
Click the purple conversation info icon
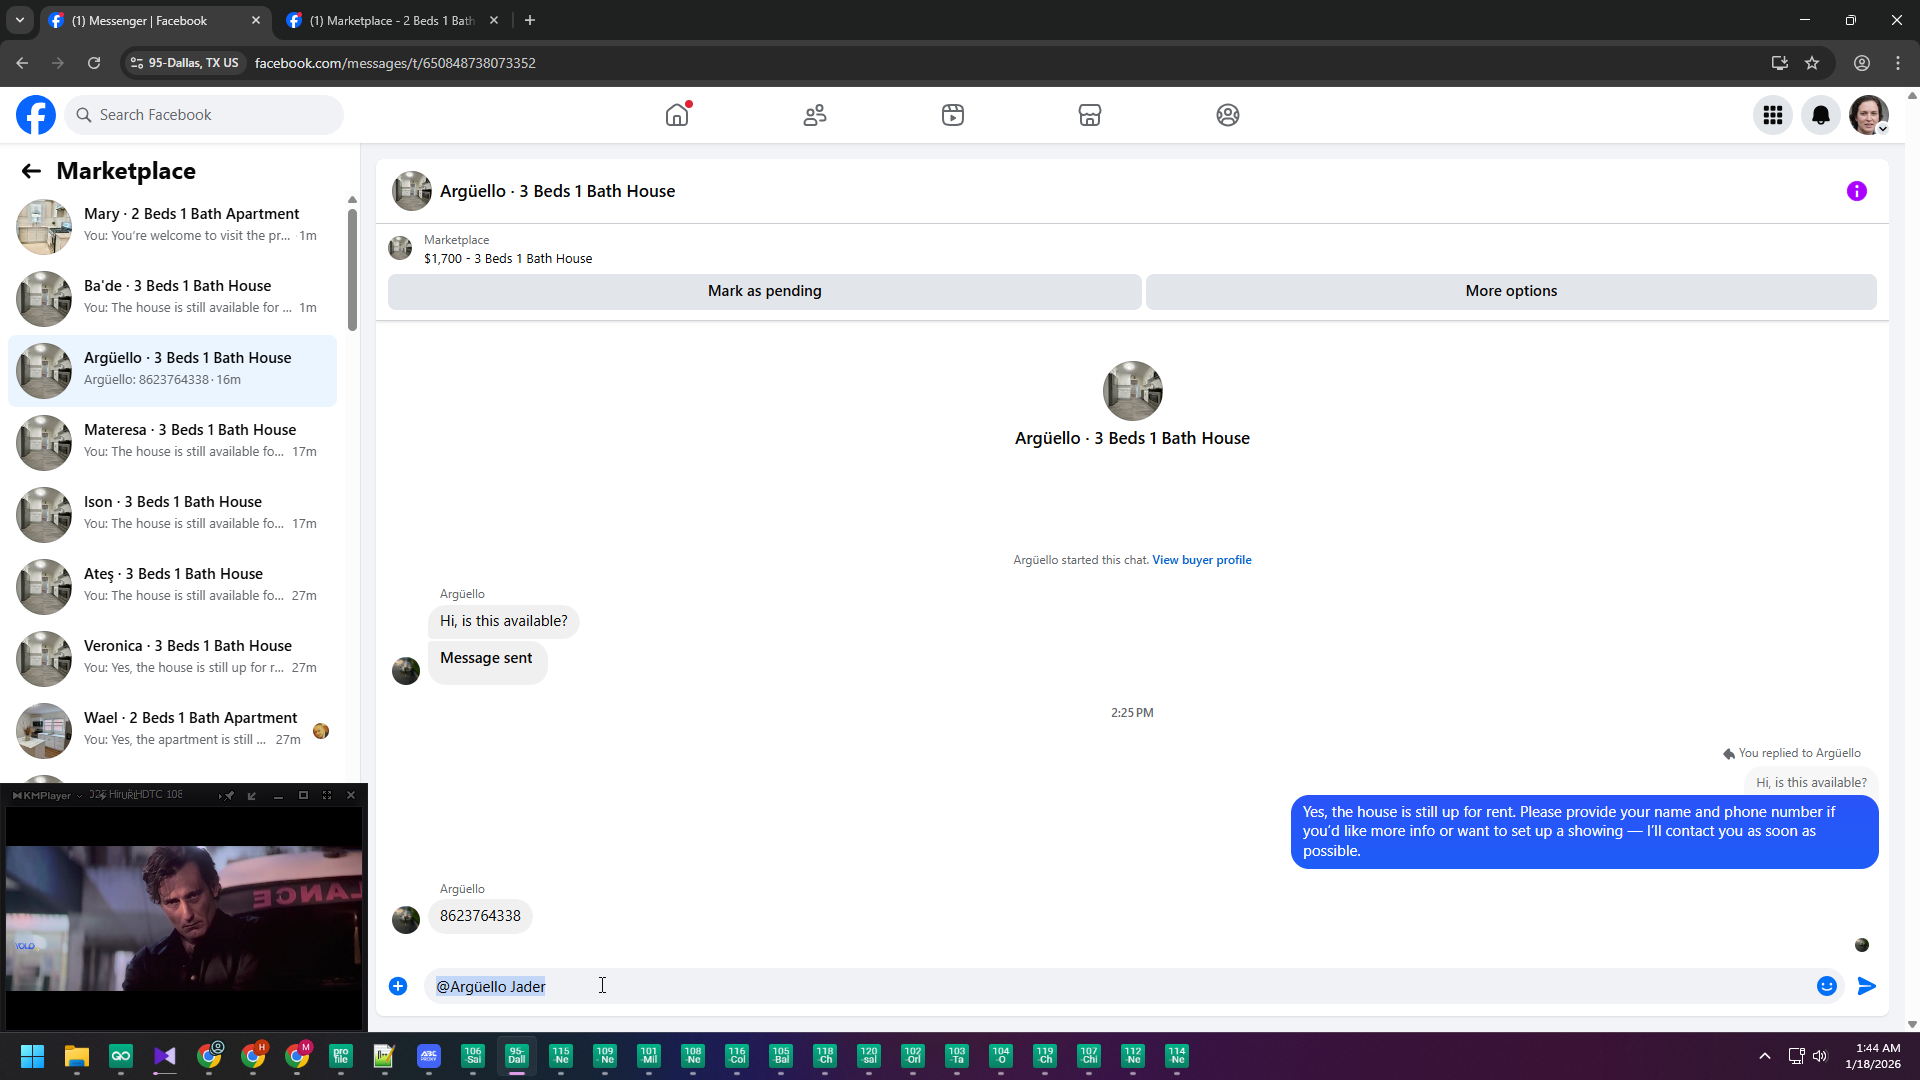click(1856, 191)
